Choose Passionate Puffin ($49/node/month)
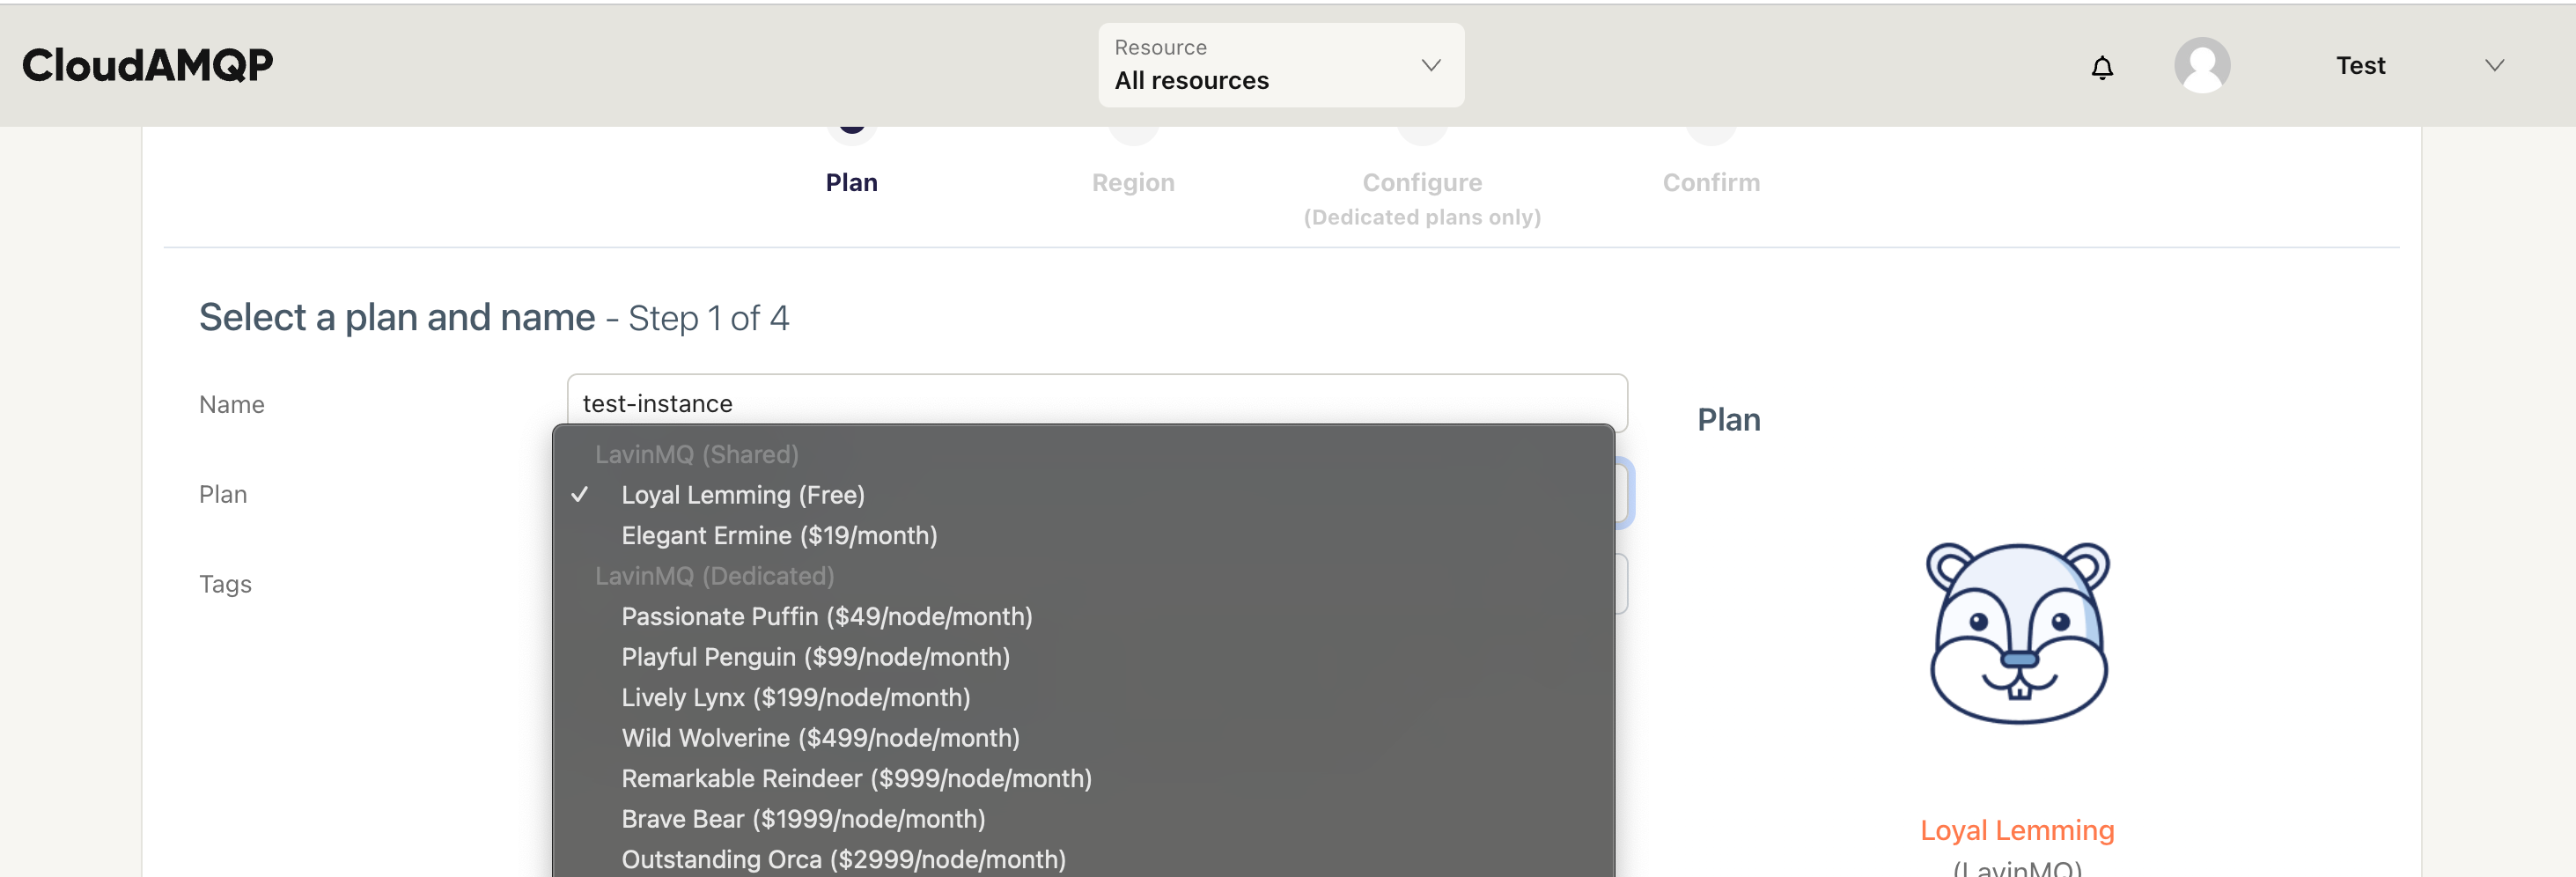 (x=1083, y=616)
